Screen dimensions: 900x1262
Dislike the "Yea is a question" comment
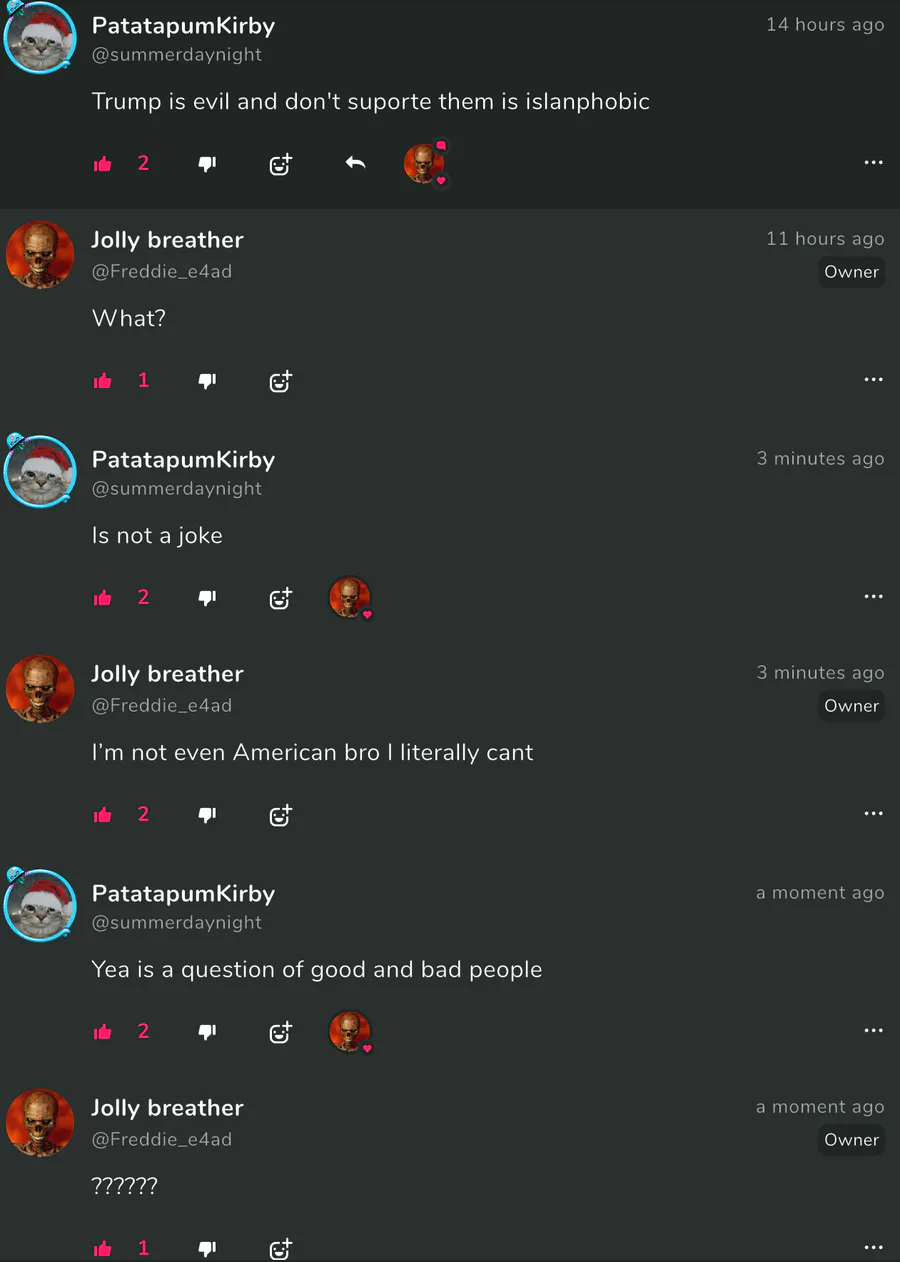[x=207, y=1032]
